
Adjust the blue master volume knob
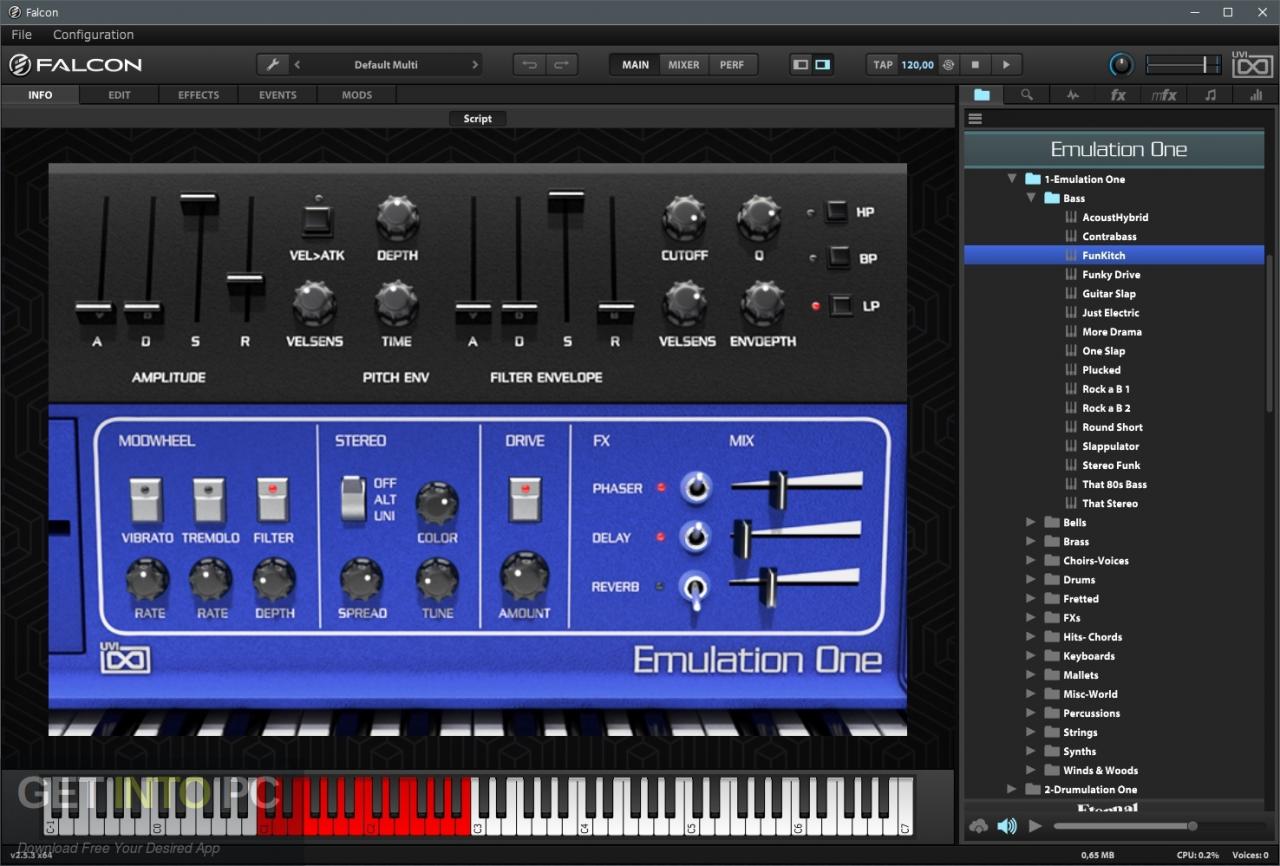coord(1121,65)
